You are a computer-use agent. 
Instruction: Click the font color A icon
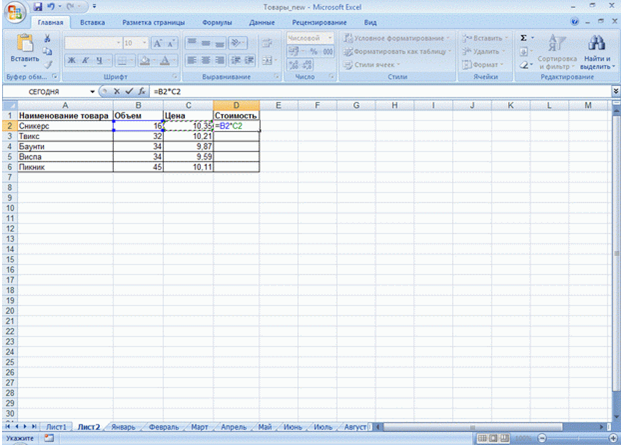[x=164, y=60]
